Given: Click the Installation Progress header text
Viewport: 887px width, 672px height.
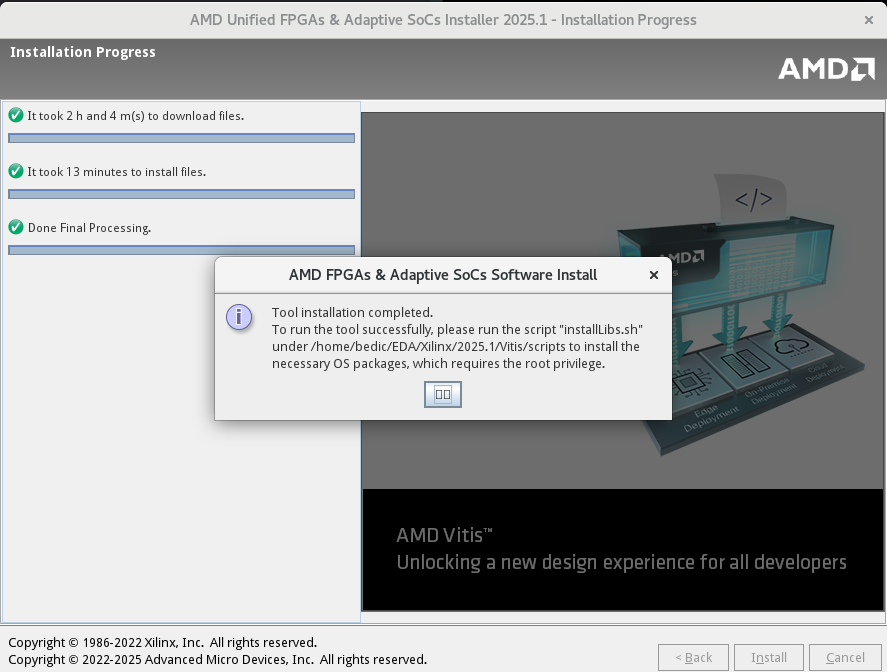Looking at the screenshot, I should pyautogui.click(x=83, y=52).
